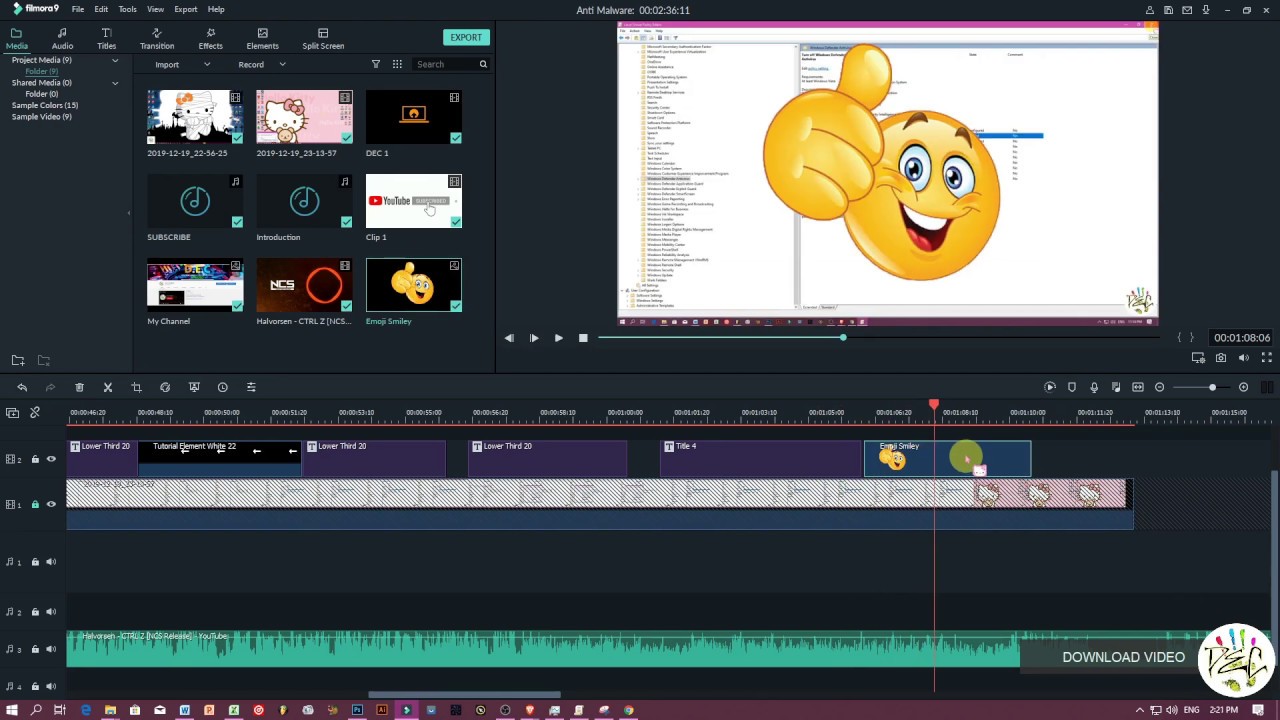Viewport: 1280px width, 720px height.
Task: Go to previous frame in preview
Action: [509, 338]
